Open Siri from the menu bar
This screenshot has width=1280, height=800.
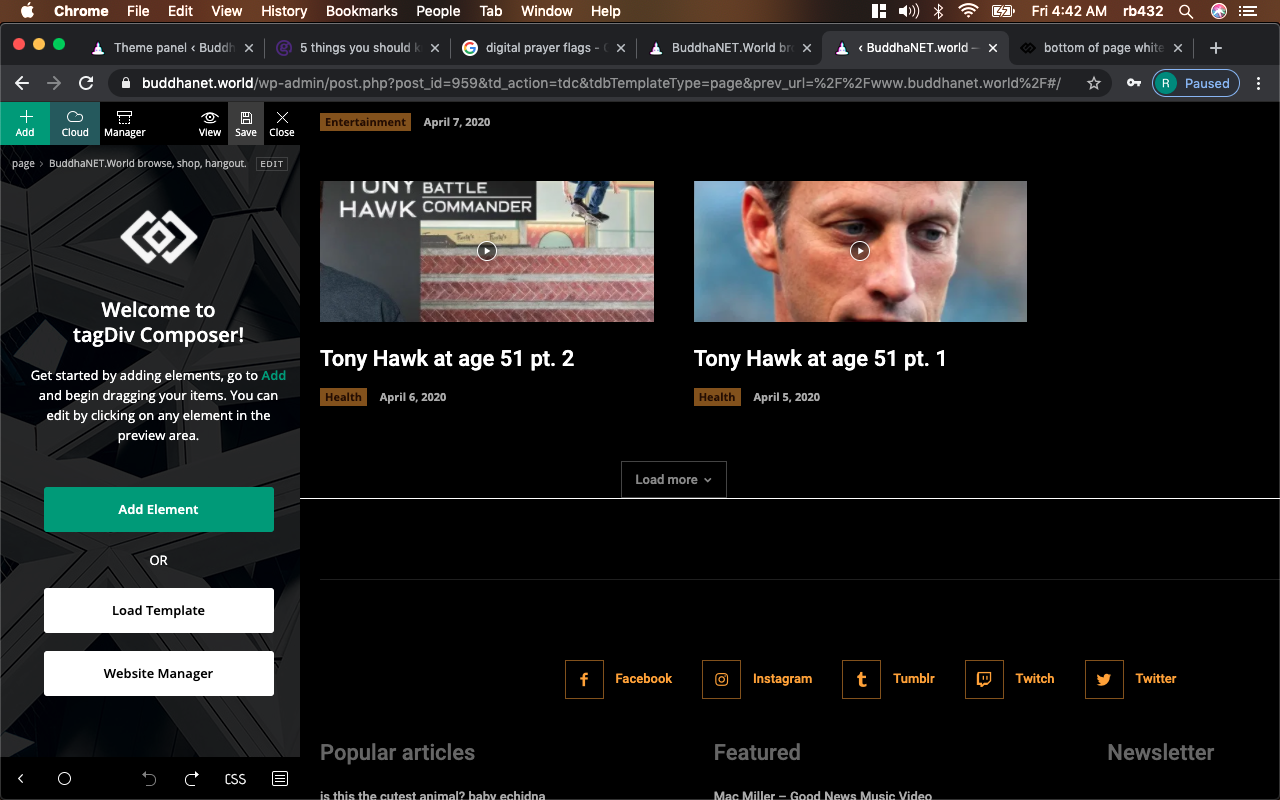[x=1219, y=11]
